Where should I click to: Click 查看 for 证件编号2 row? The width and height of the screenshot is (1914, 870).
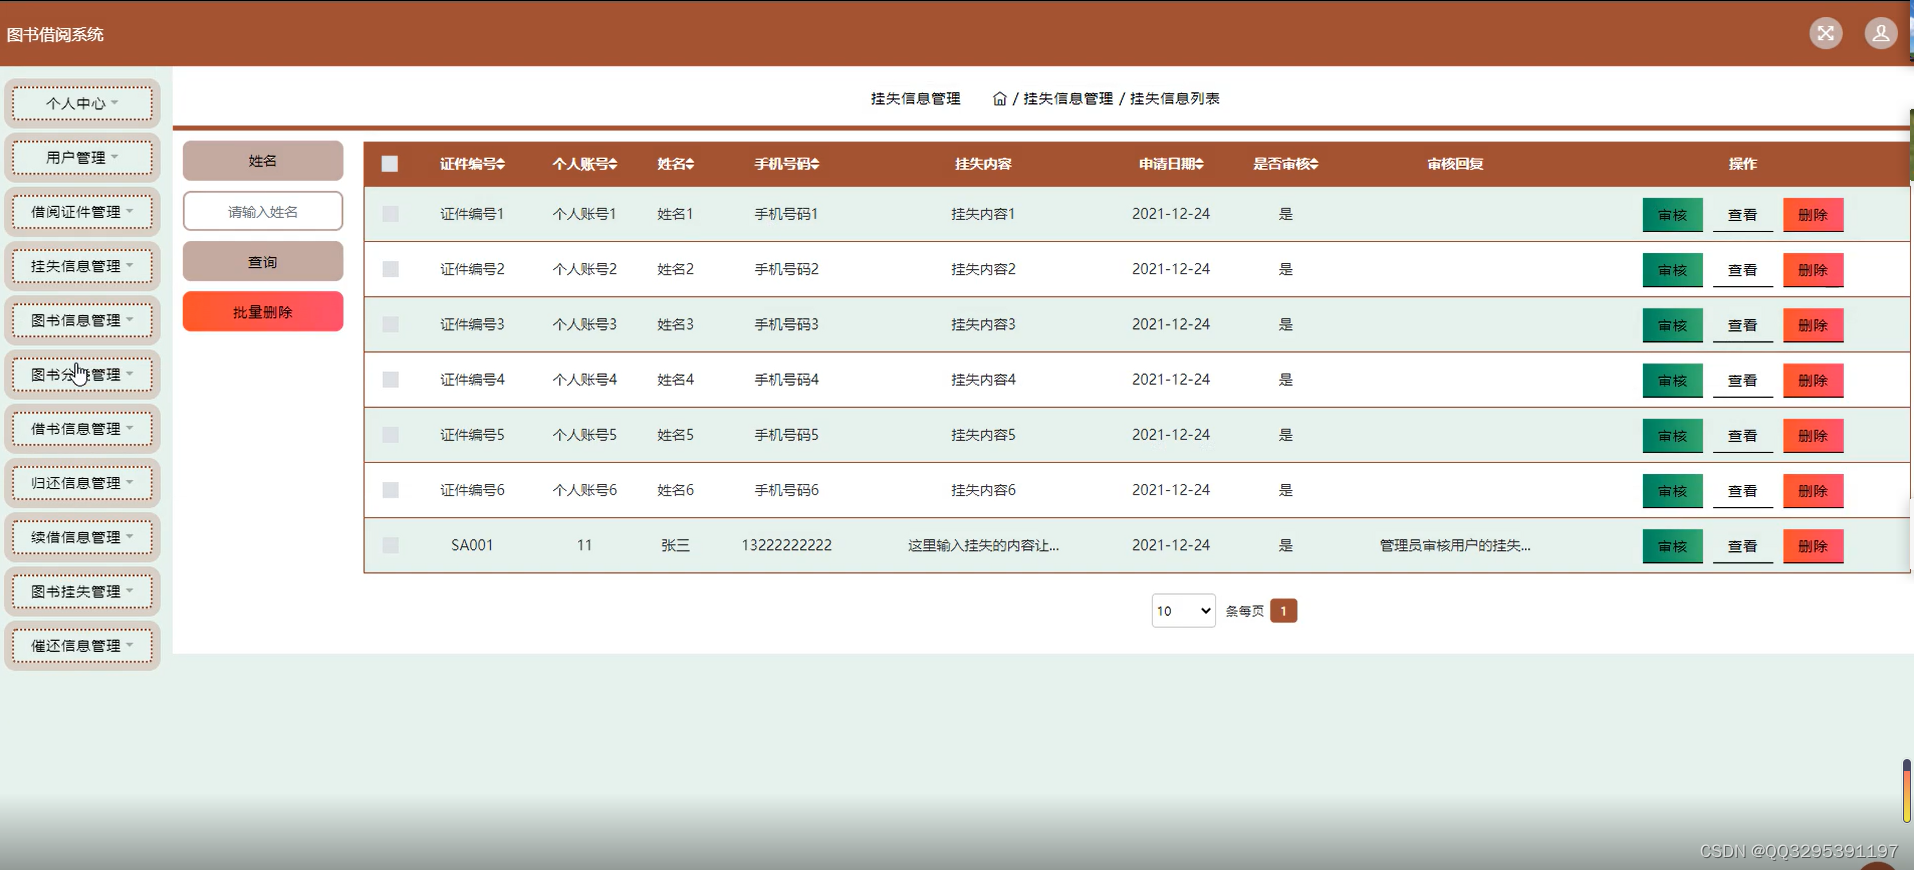tap(1742, 270)
